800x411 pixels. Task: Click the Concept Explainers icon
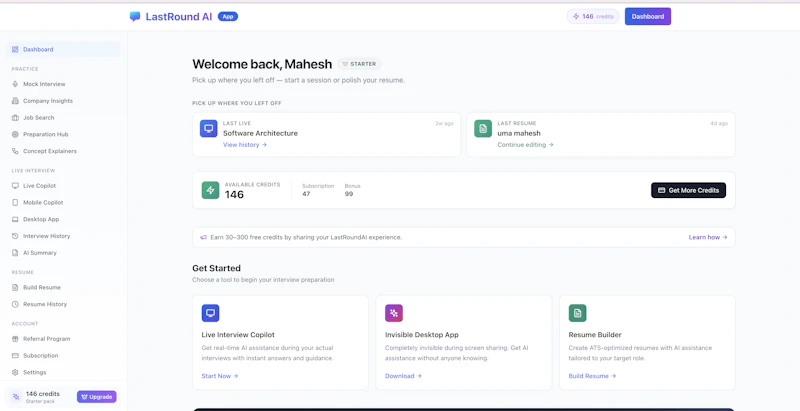click(15, 151)
